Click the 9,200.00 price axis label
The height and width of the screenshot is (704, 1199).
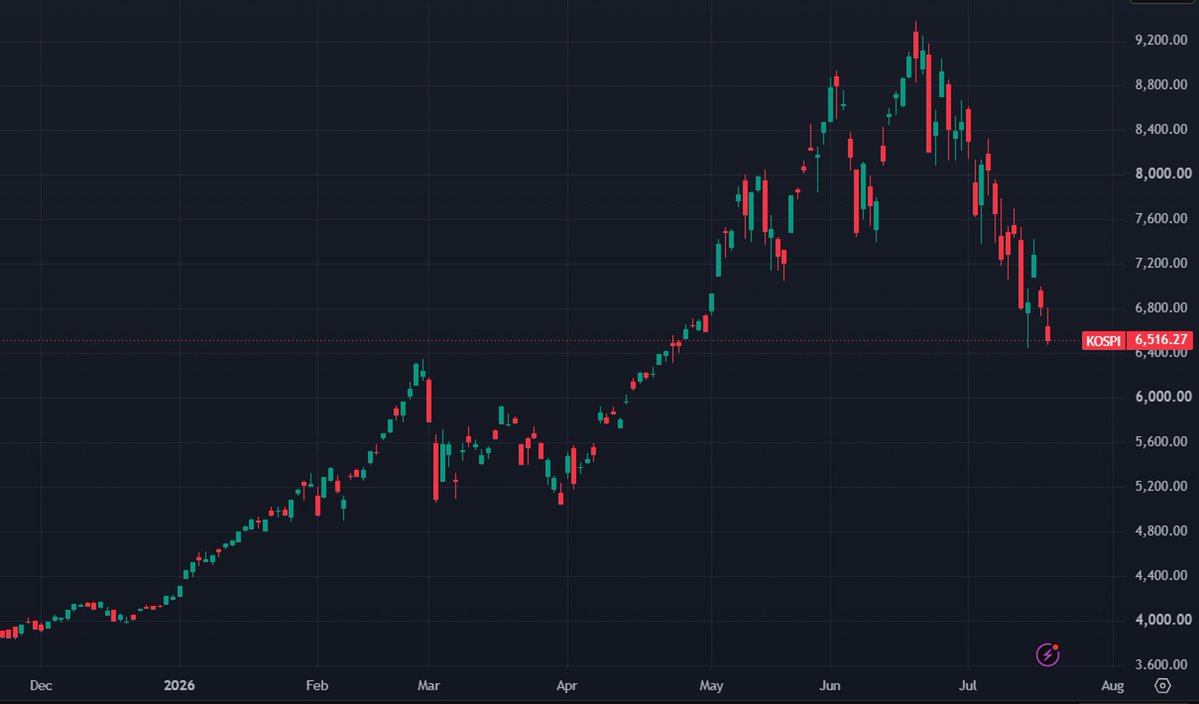tap(1161, 40)
